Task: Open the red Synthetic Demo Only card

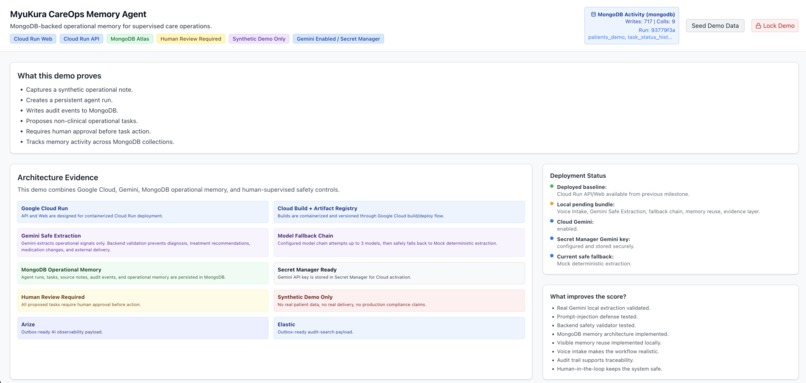Action: click(x=399, y=300)
